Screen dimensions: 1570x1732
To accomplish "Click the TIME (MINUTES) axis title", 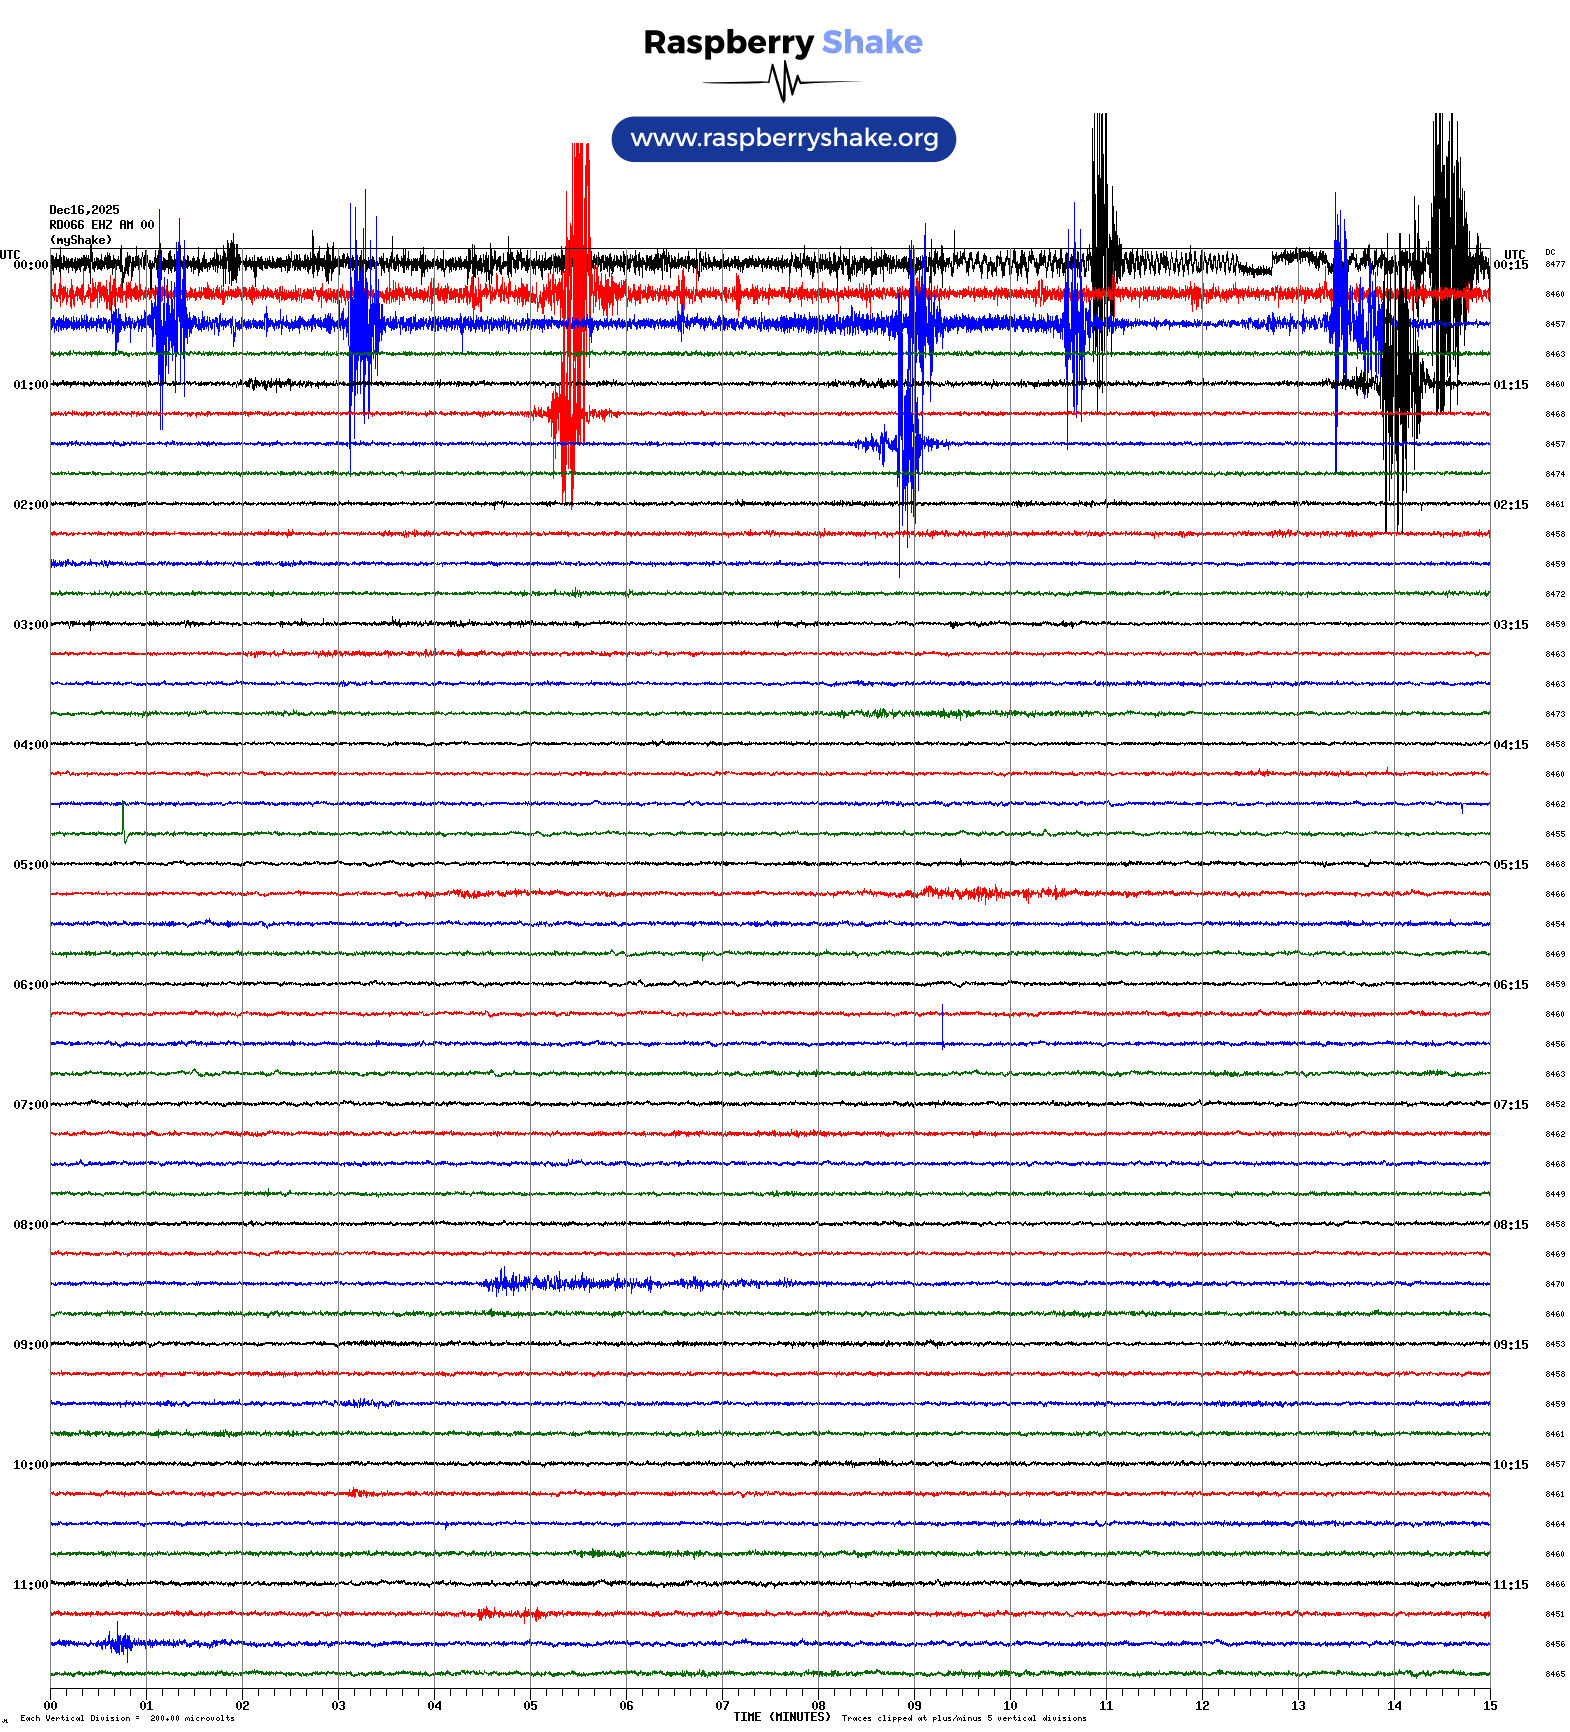I will pyautogui.click(x=781, y=1717).
